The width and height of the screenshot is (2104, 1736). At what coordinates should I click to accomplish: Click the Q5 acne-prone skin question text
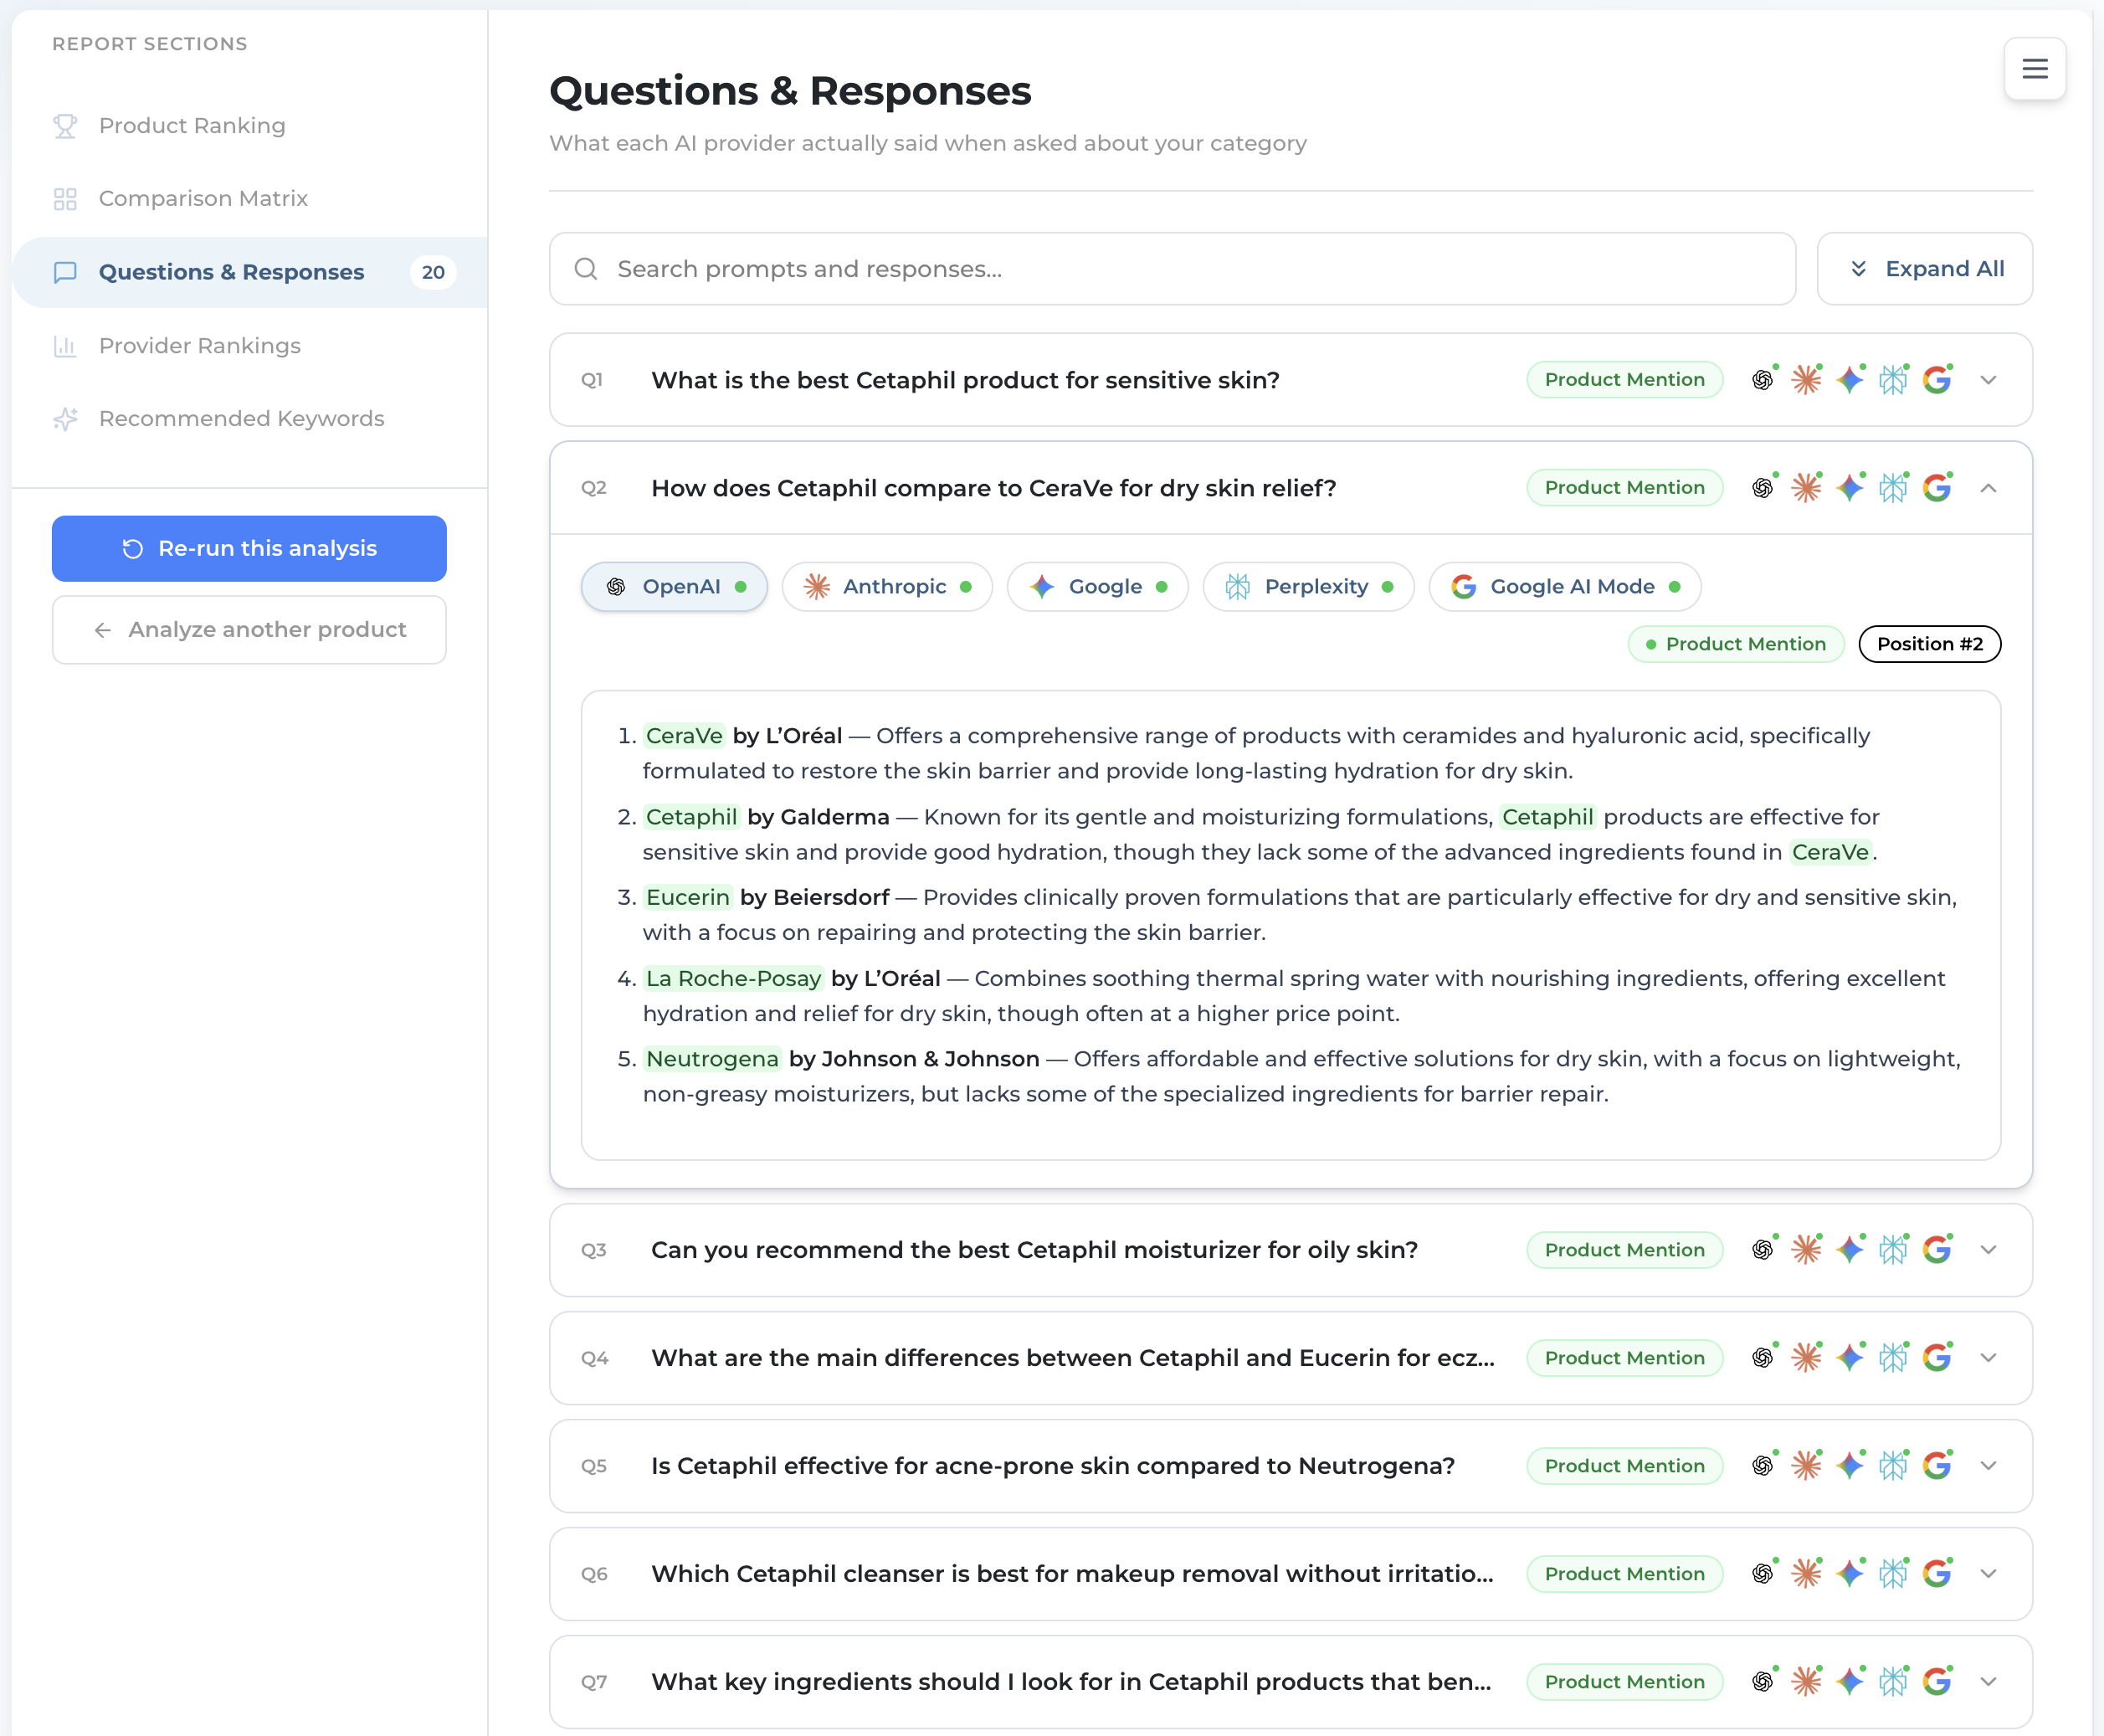click(1053, 1466)
